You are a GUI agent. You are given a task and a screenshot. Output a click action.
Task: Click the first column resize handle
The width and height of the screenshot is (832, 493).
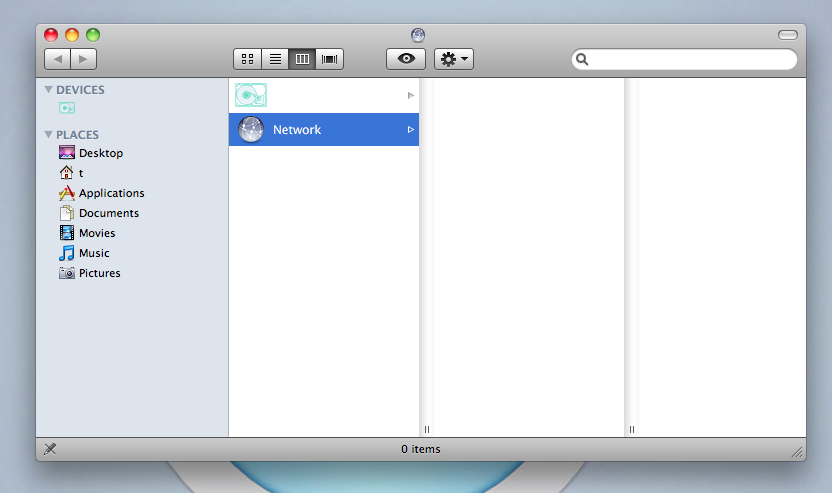tap(427, 429)
